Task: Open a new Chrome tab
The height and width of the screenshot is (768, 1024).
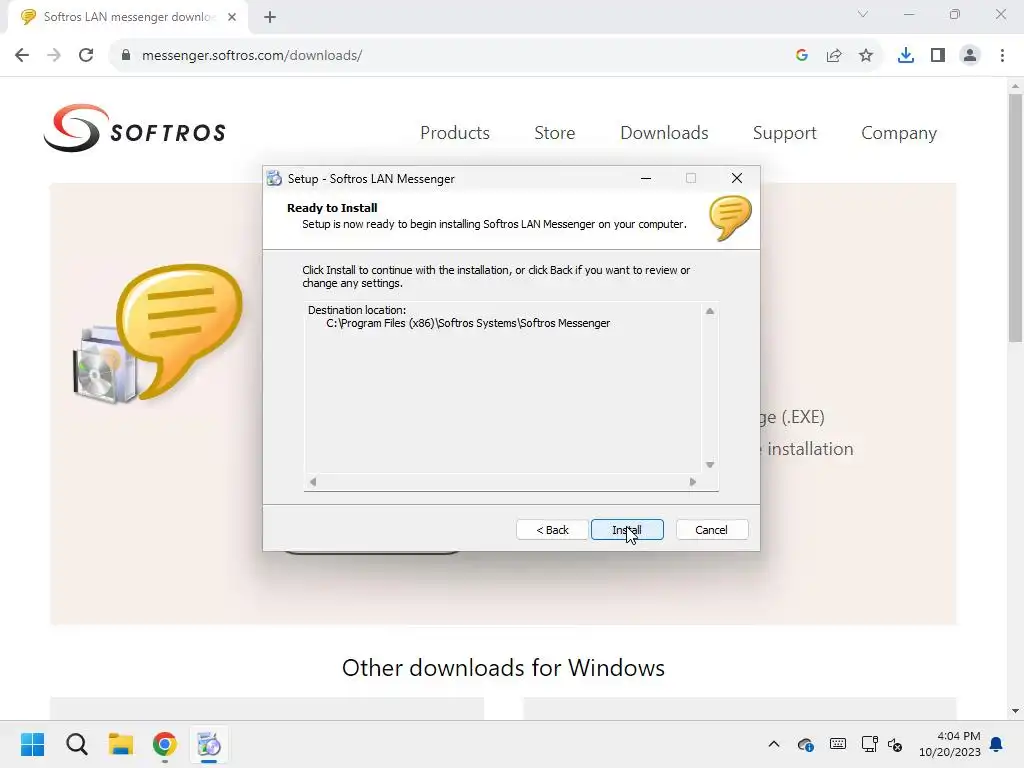Action: [x=270, y=17]
